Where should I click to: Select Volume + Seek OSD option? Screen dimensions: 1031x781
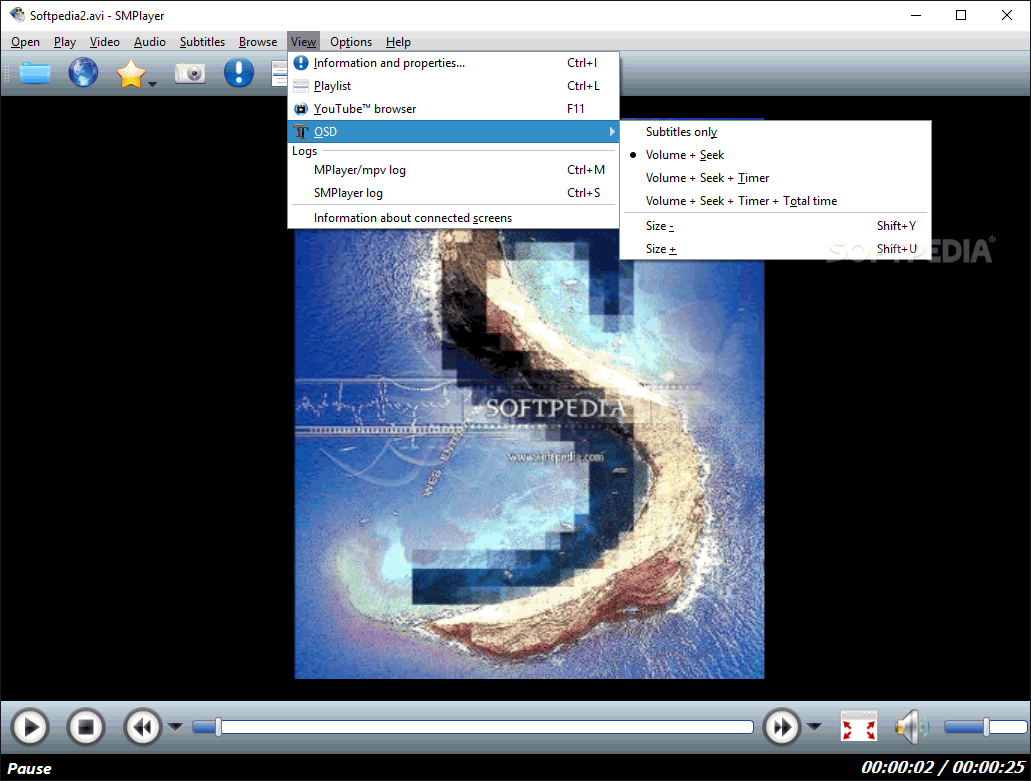[x=775, y=155]
